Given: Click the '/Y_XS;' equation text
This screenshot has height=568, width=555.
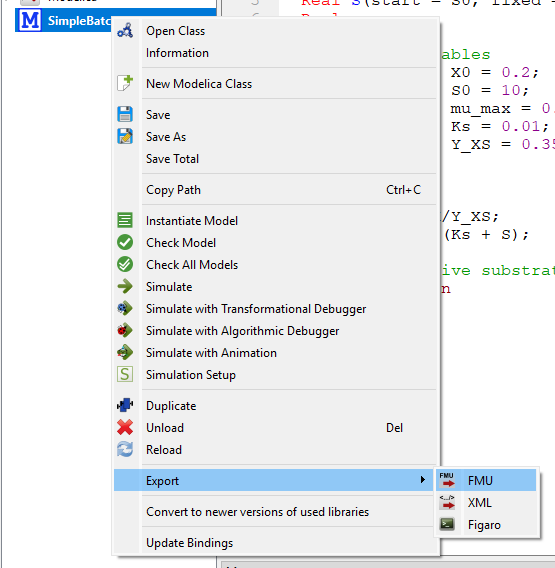Looking at the screenshot, I should (470, 217).
